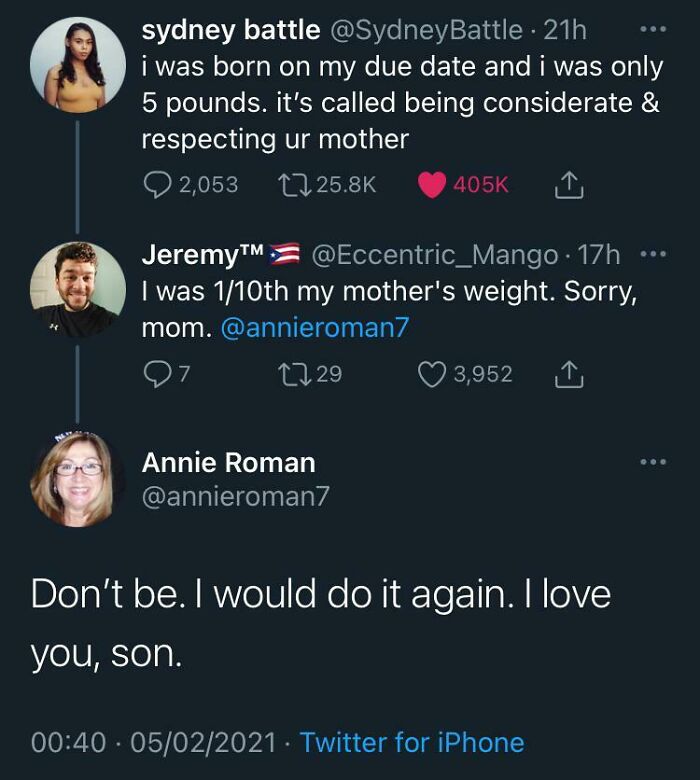Retweet Jeremy's tweet
The width and height of the screenshot is (700, 780).
(x=297, y=374)
